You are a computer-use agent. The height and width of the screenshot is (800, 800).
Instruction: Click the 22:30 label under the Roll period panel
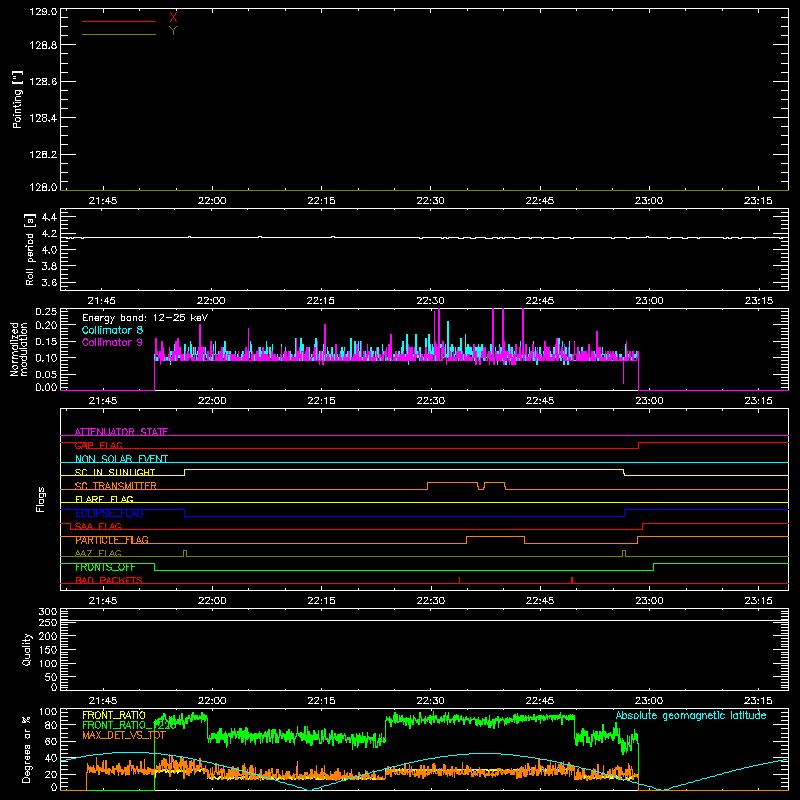pos(431,301)
